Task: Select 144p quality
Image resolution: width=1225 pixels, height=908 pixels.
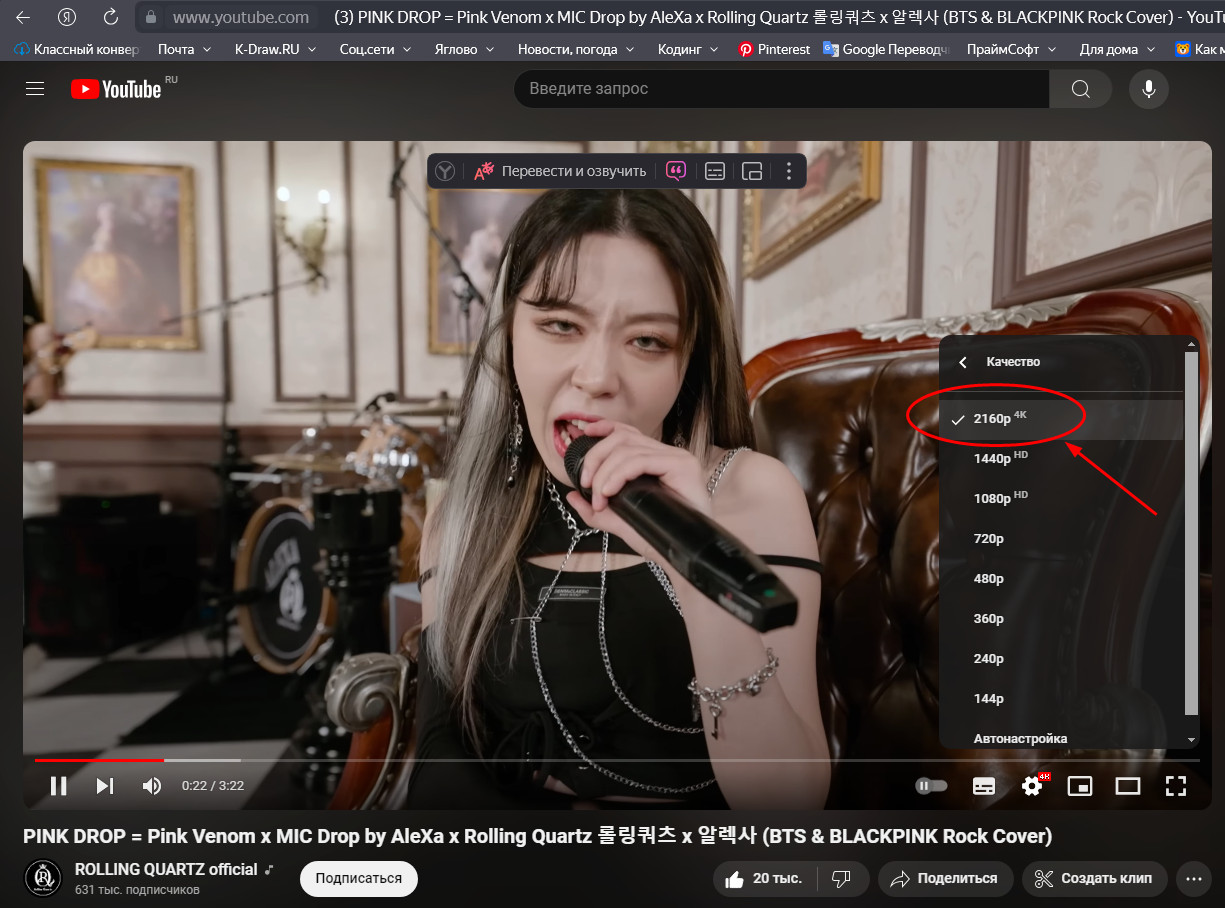Action: 1061,699
